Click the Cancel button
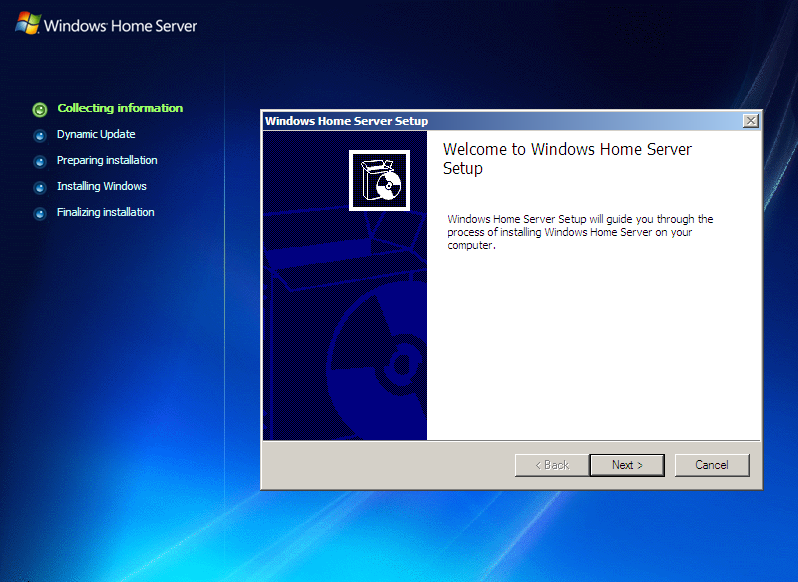Image resolution: width=798 pixels, height=582 pixels. pyautogui.click(x=712, y=465)
